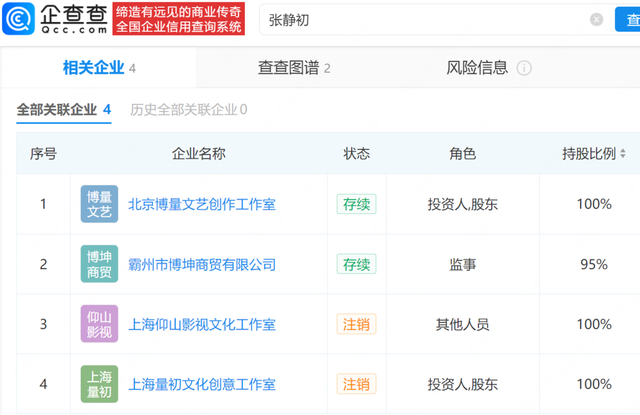
Task: Select the 历史全部关联企业 sub-tab
Action: coord(188,109)
